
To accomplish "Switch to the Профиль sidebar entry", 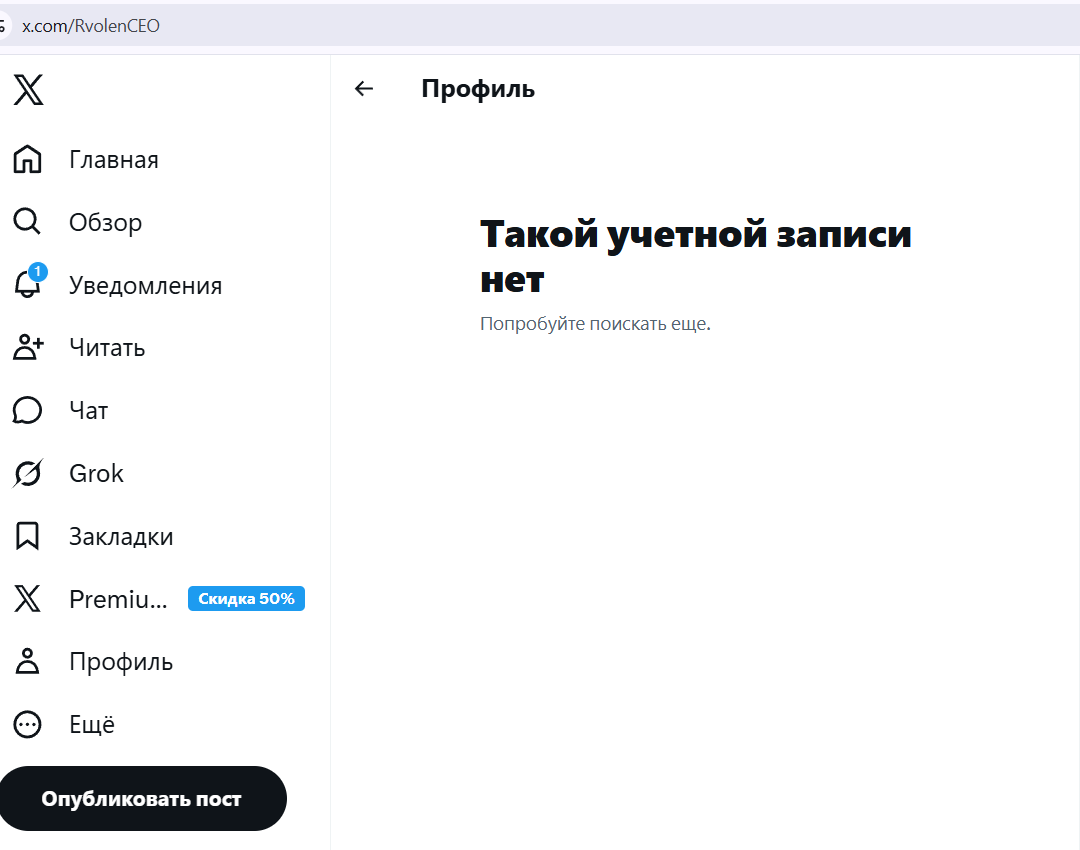I will click(120, 661).
